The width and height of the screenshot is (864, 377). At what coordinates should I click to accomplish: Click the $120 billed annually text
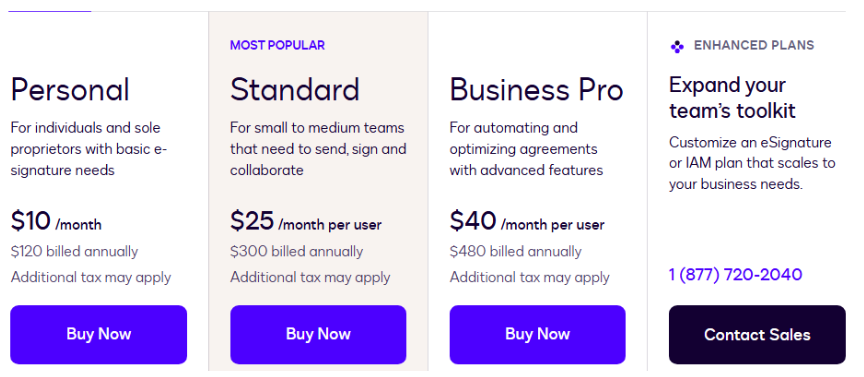tap(74, 252)
